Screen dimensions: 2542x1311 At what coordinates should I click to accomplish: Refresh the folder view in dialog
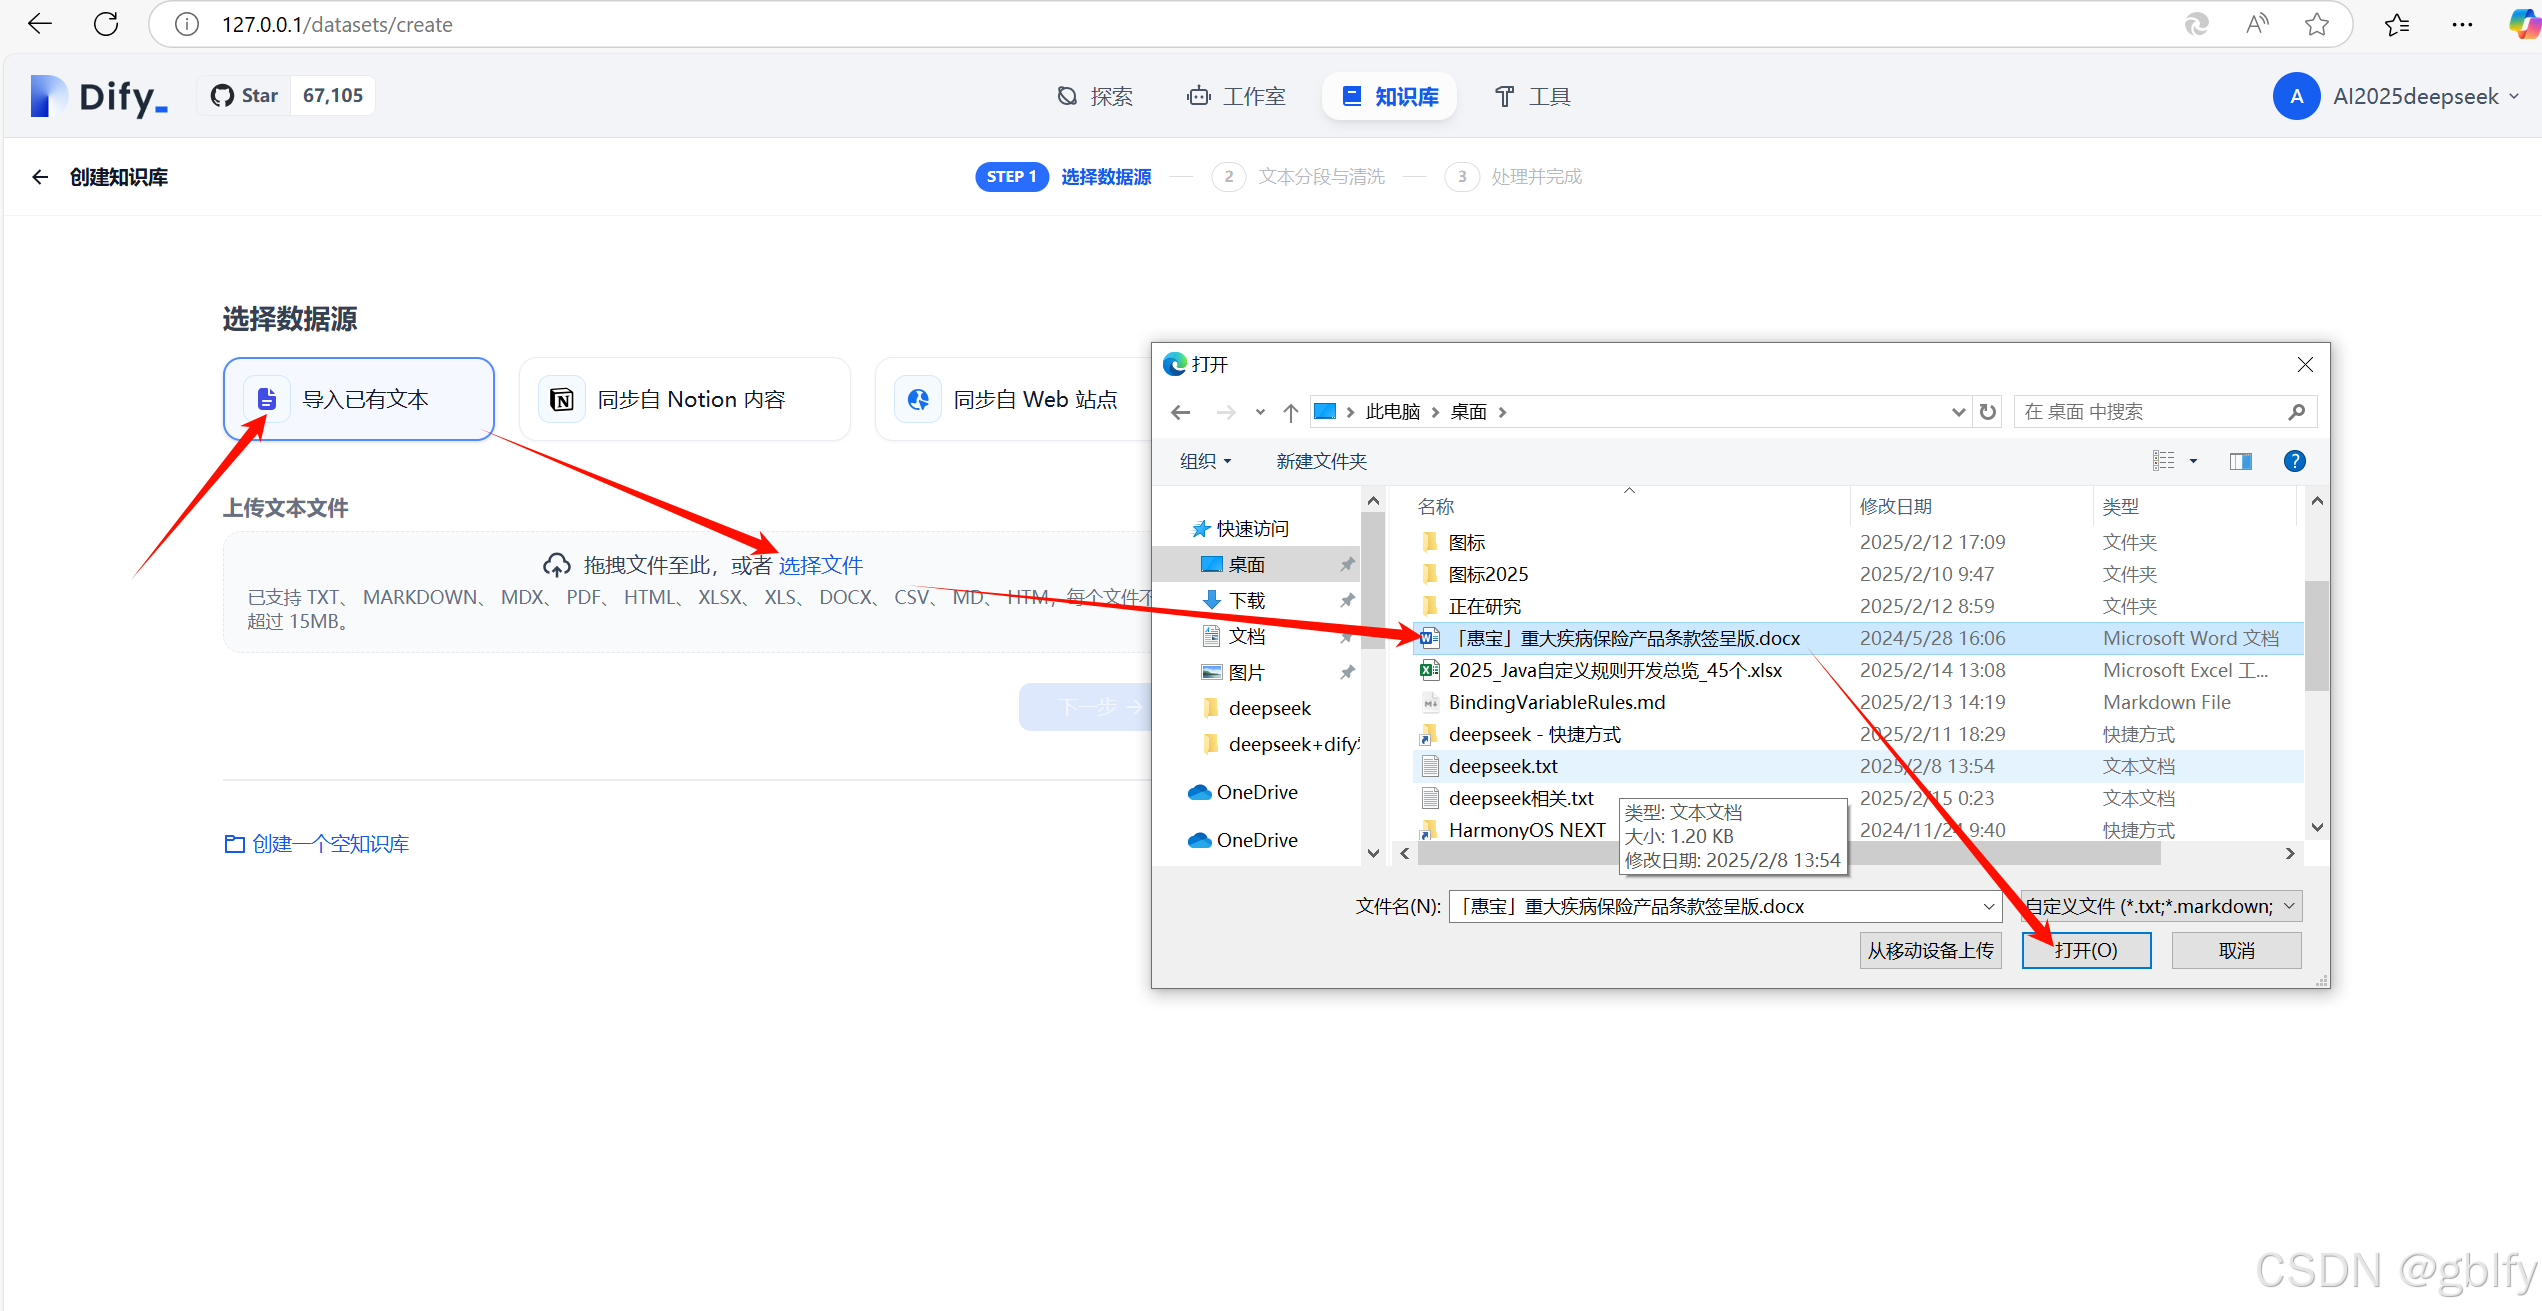tap(1988, 412)
